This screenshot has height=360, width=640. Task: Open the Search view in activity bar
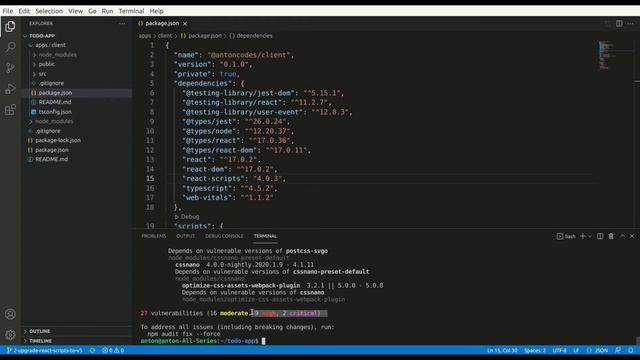[x=10, y=47]
